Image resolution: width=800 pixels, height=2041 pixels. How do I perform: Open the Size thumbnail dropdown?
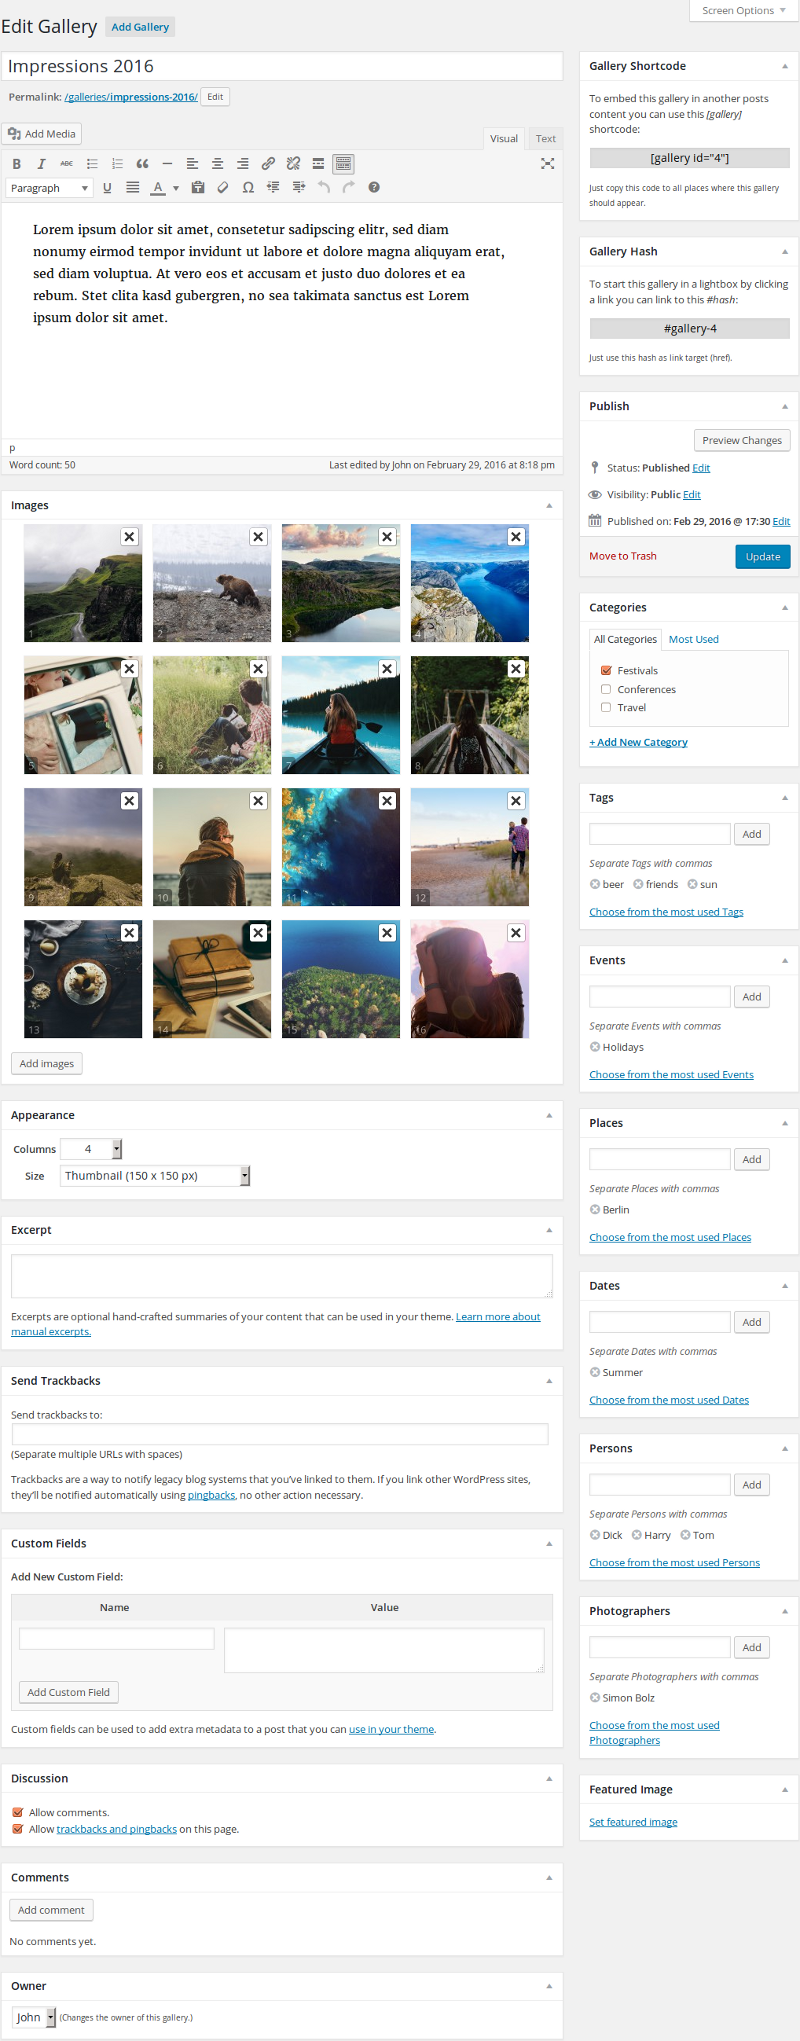tap(155, 1176)
